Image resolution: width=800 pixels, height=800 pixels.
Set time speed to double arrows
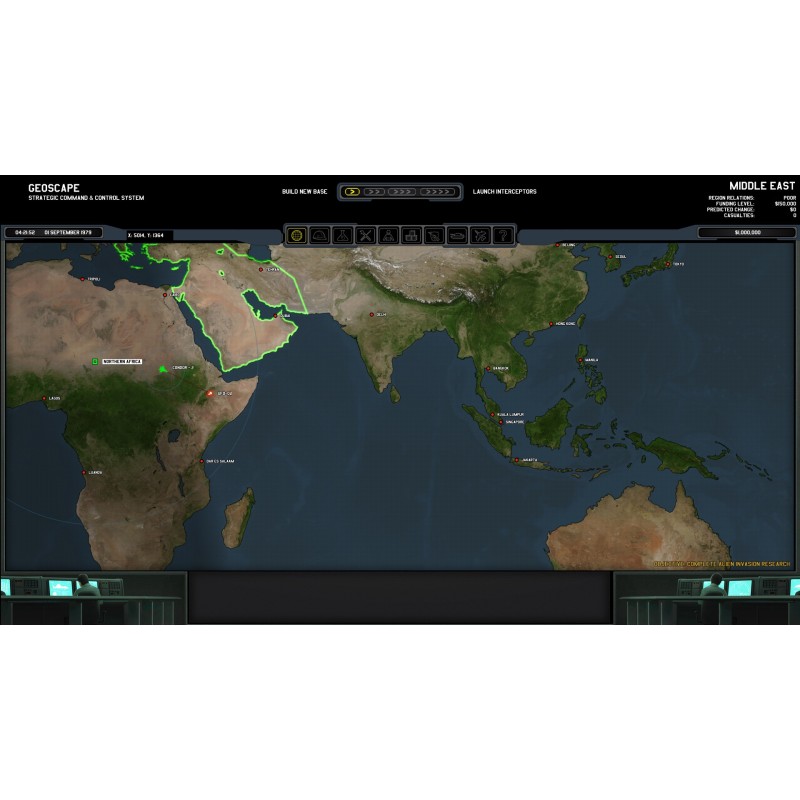point(376,191)
